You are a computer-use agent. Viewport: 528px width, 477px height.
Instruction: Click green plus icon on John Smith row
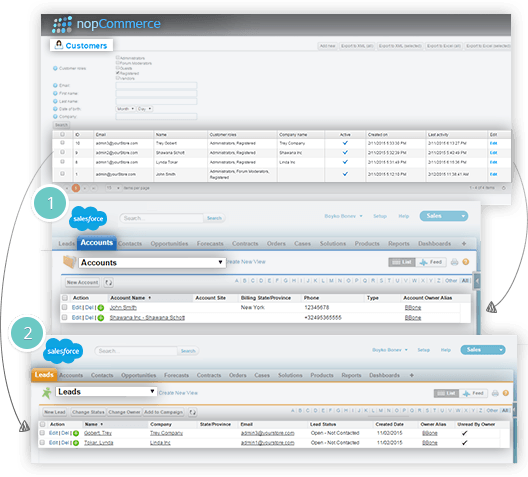coord(101,308)
